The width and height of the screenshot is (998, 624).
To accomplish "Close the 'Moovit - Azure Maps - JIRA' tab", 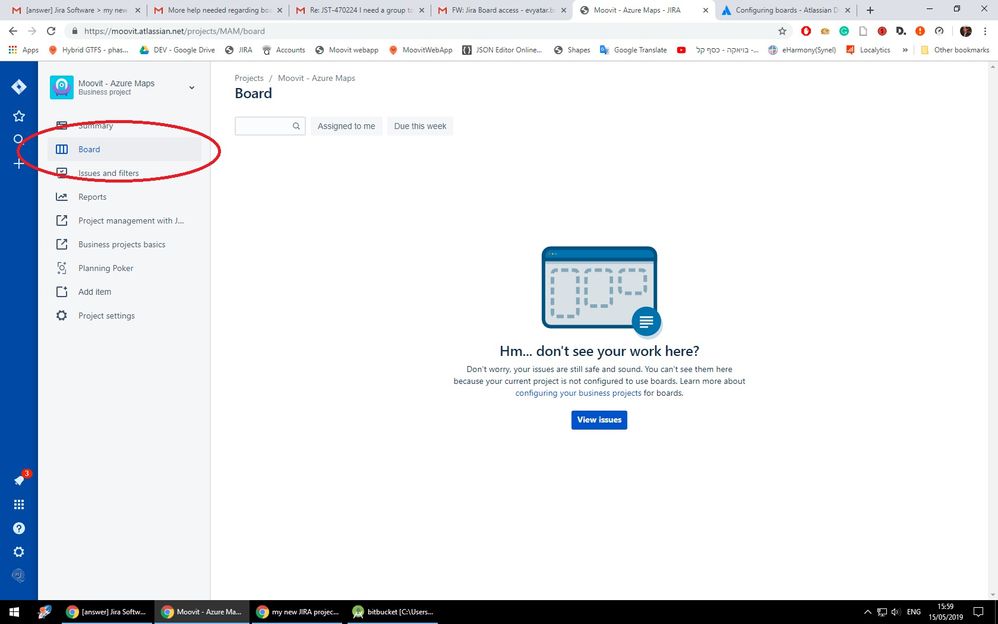I will tap(705, 10).
